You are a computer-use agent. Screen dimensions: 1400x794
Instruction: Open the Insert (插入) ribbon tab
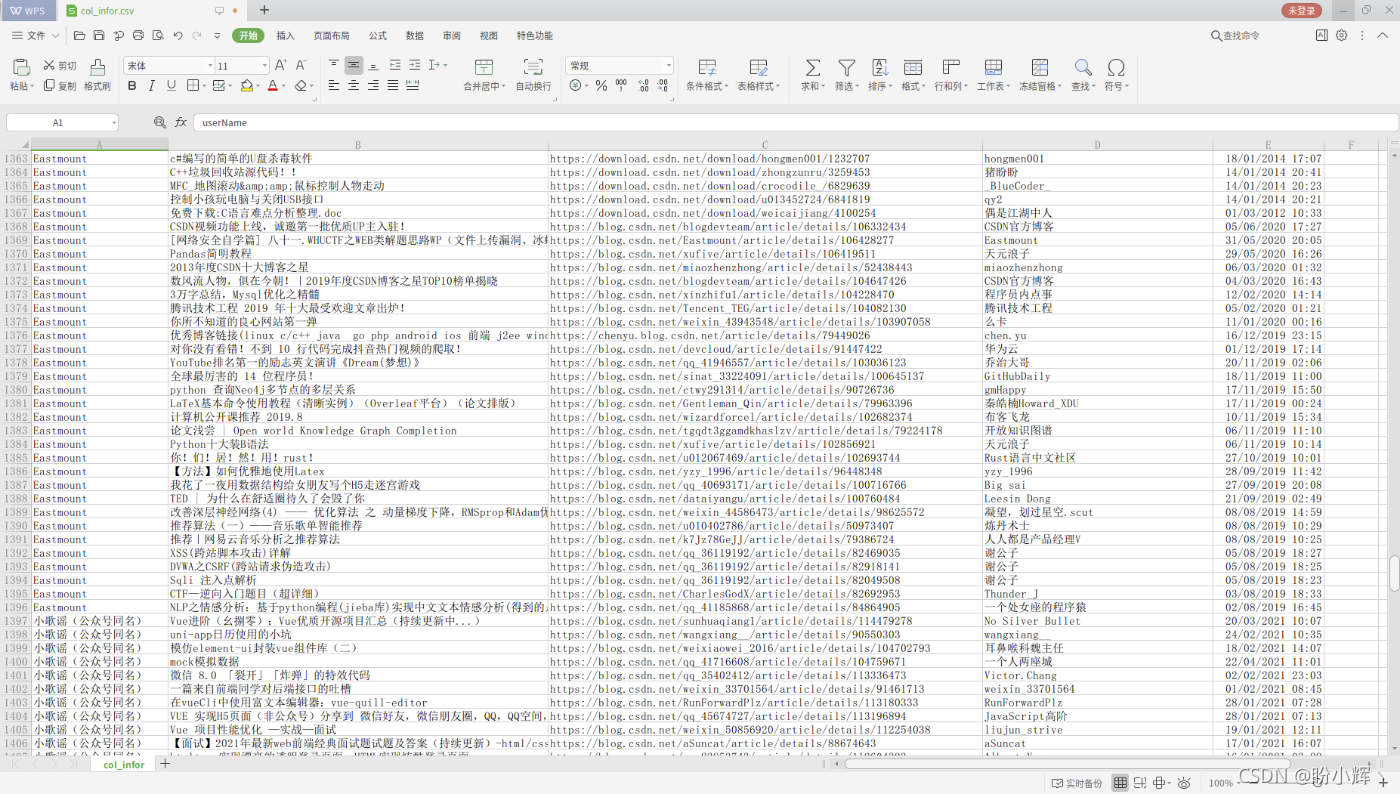[x=286, y=36]
